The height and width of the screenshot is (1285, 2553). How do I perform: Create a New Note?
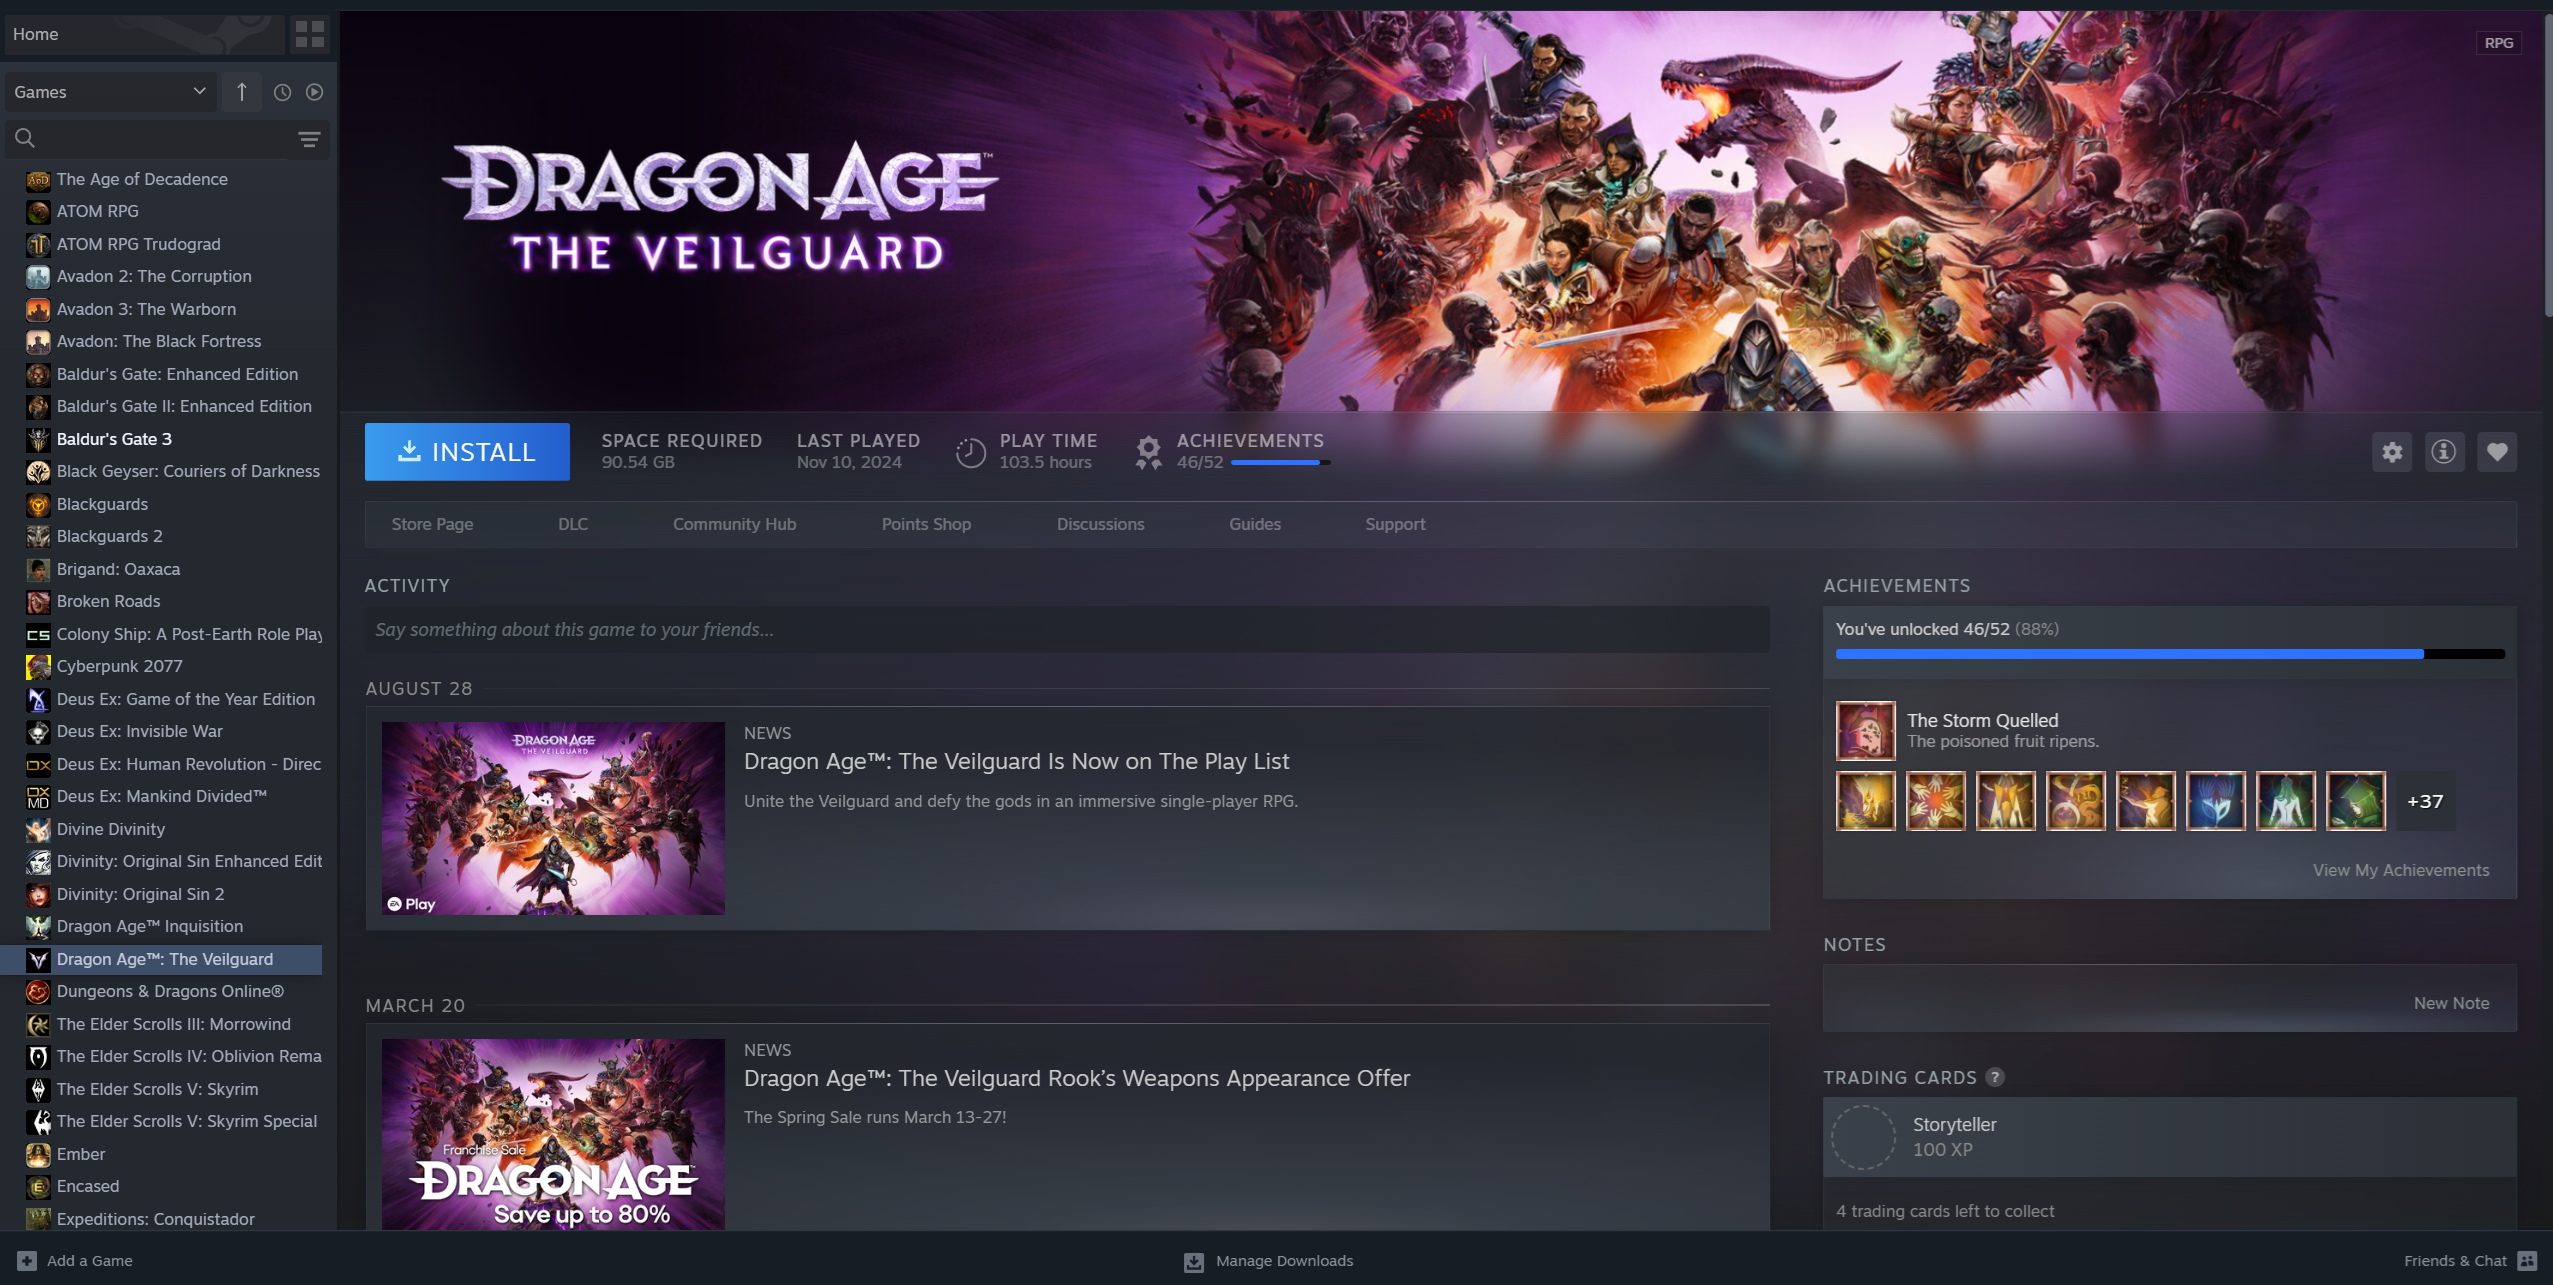2451,1003
